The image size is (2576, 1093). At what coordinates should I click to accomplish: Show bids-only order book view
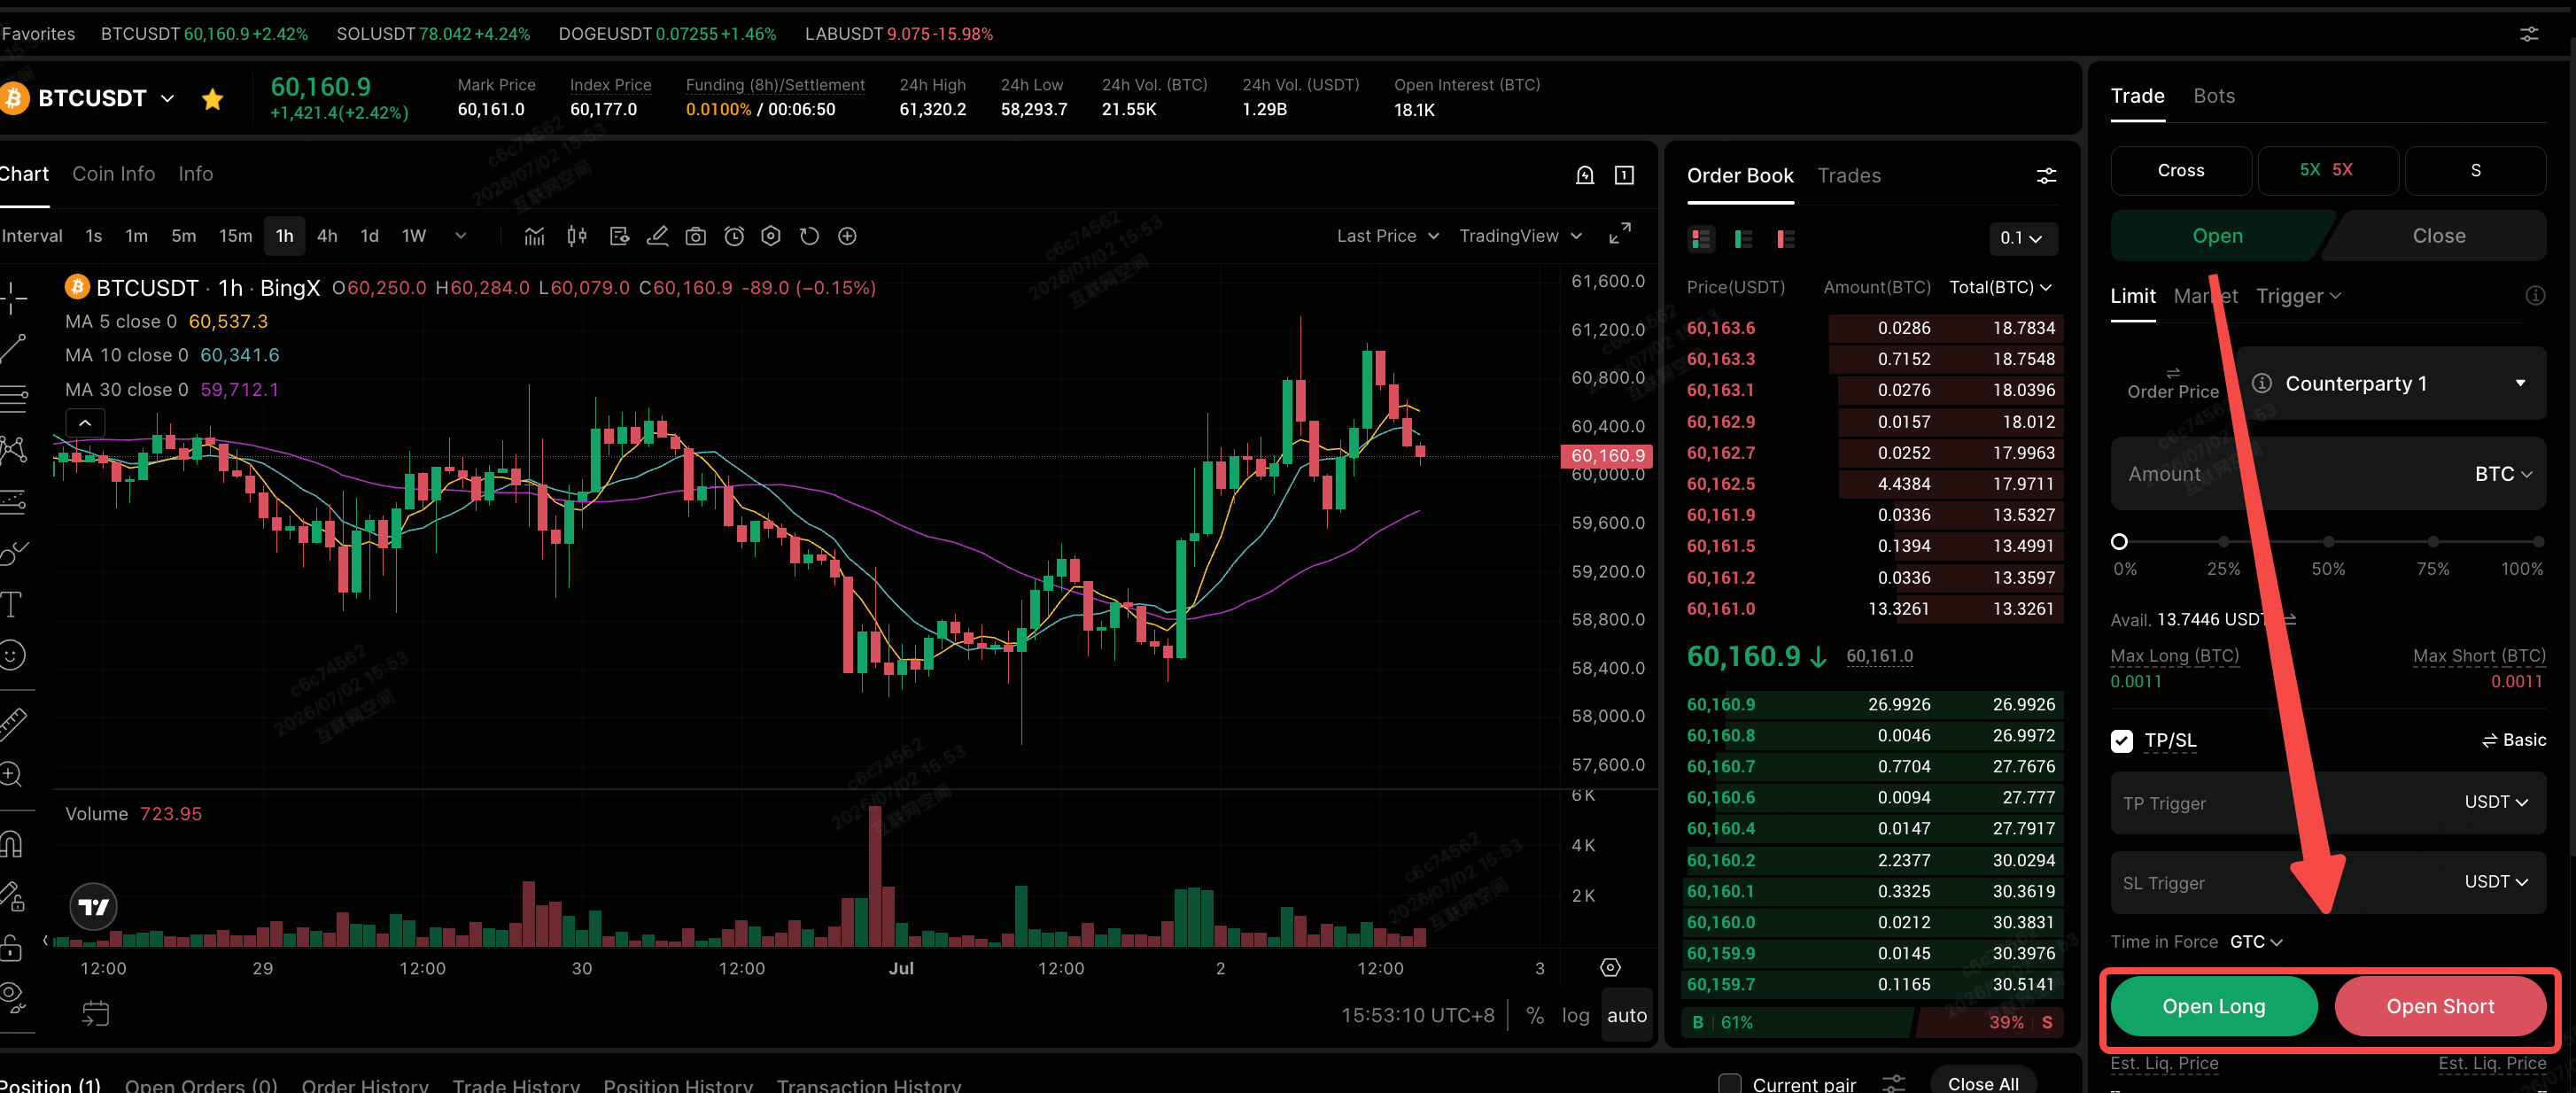pyautogui.click(x=1743, y=239)
